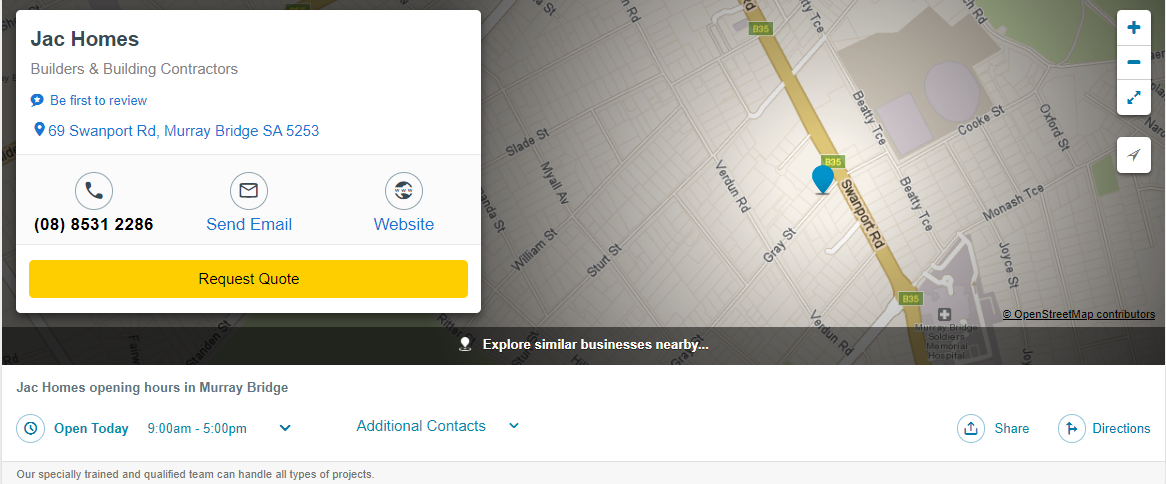The width and height of the screenshot is (1166, 484).
Task: Expand Additional Contacts chevron
Action: [x=513, y=426]
